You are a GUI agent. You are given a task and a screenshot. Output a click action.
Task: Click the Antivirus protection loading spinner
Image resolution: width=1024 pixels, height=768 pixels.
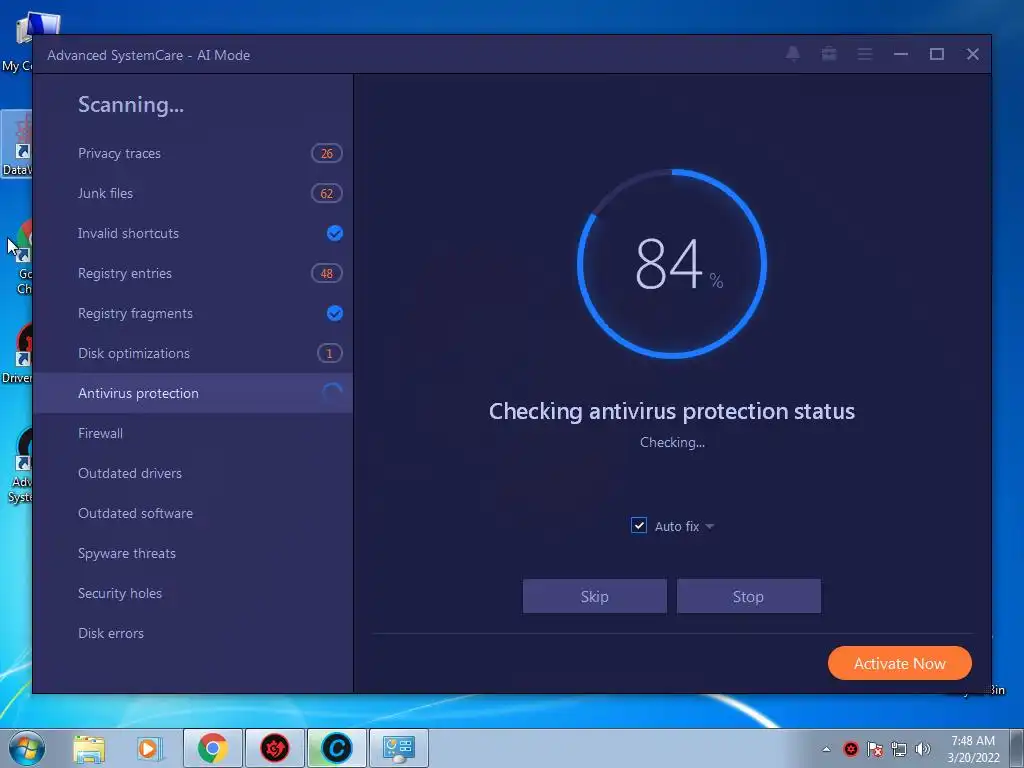pos(332,393)
